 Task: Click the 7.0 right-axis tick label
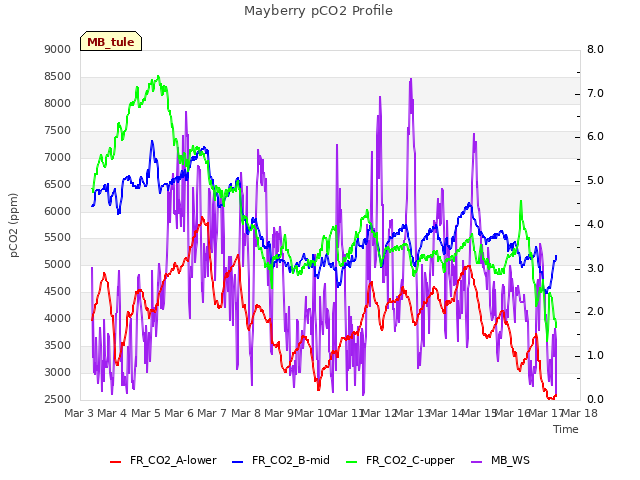click(x=595, y=93)
